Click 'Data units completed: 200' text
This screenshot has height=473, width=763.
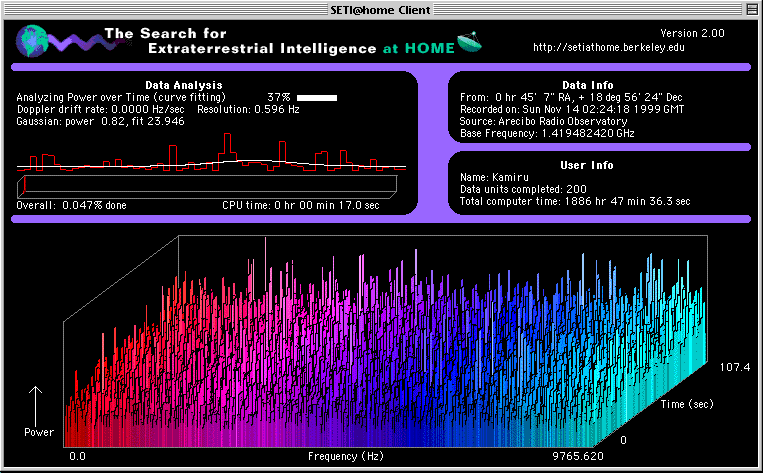tap(523, 189)
